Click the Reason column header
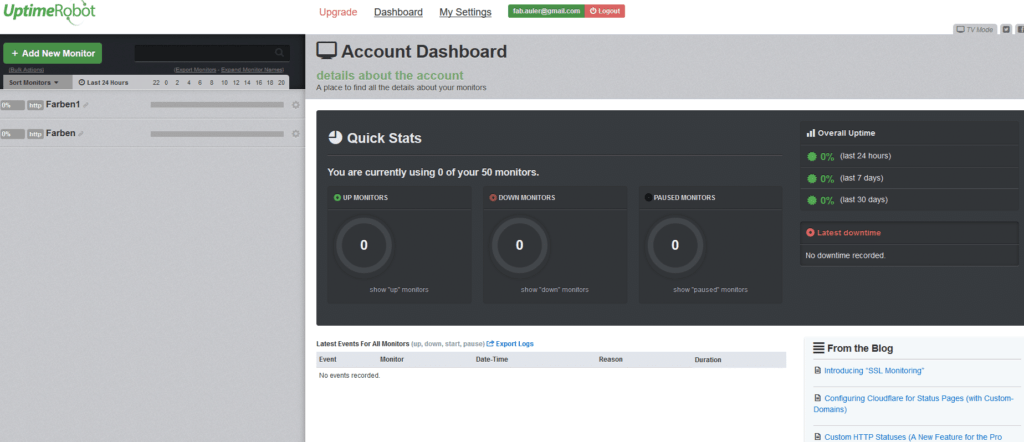The image size is (1024, 442). [x=611, y=359]
